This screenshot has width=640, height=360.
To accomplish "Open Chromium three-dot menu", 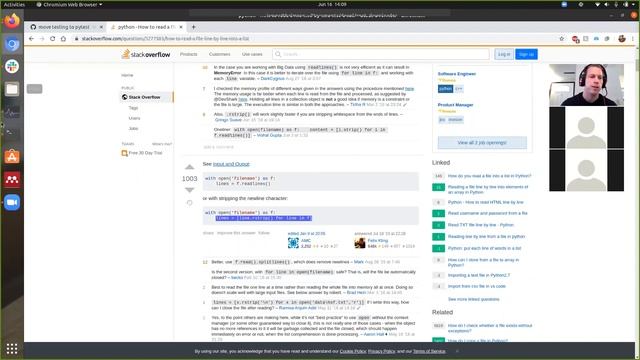I will coord(633,39).
